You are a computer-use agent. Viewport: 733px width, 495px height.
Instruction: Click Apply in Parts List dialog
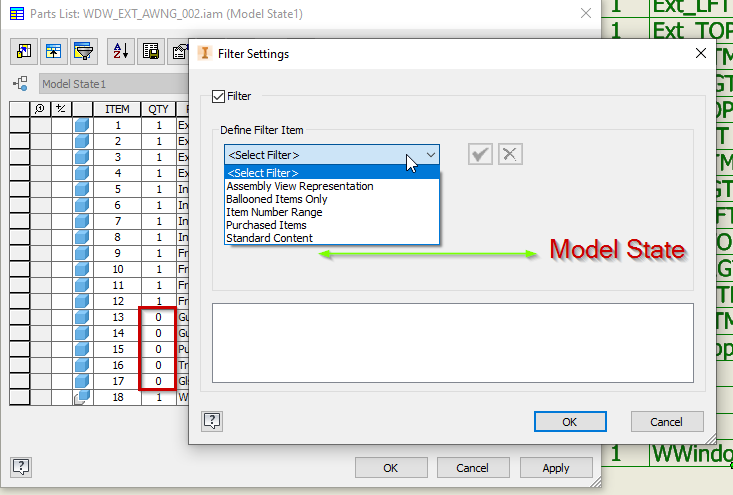coord(556,468)
